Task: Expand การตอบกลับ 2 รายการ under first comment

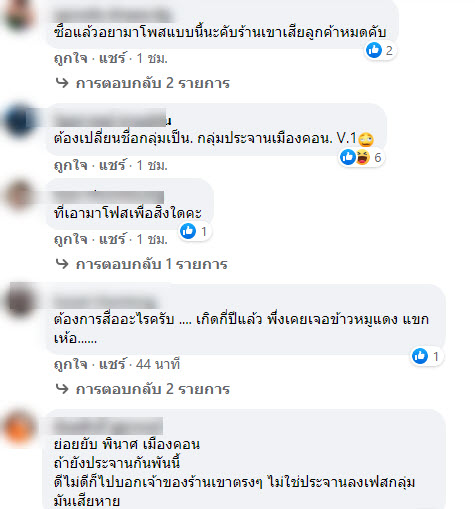Action: coord(153,83)
